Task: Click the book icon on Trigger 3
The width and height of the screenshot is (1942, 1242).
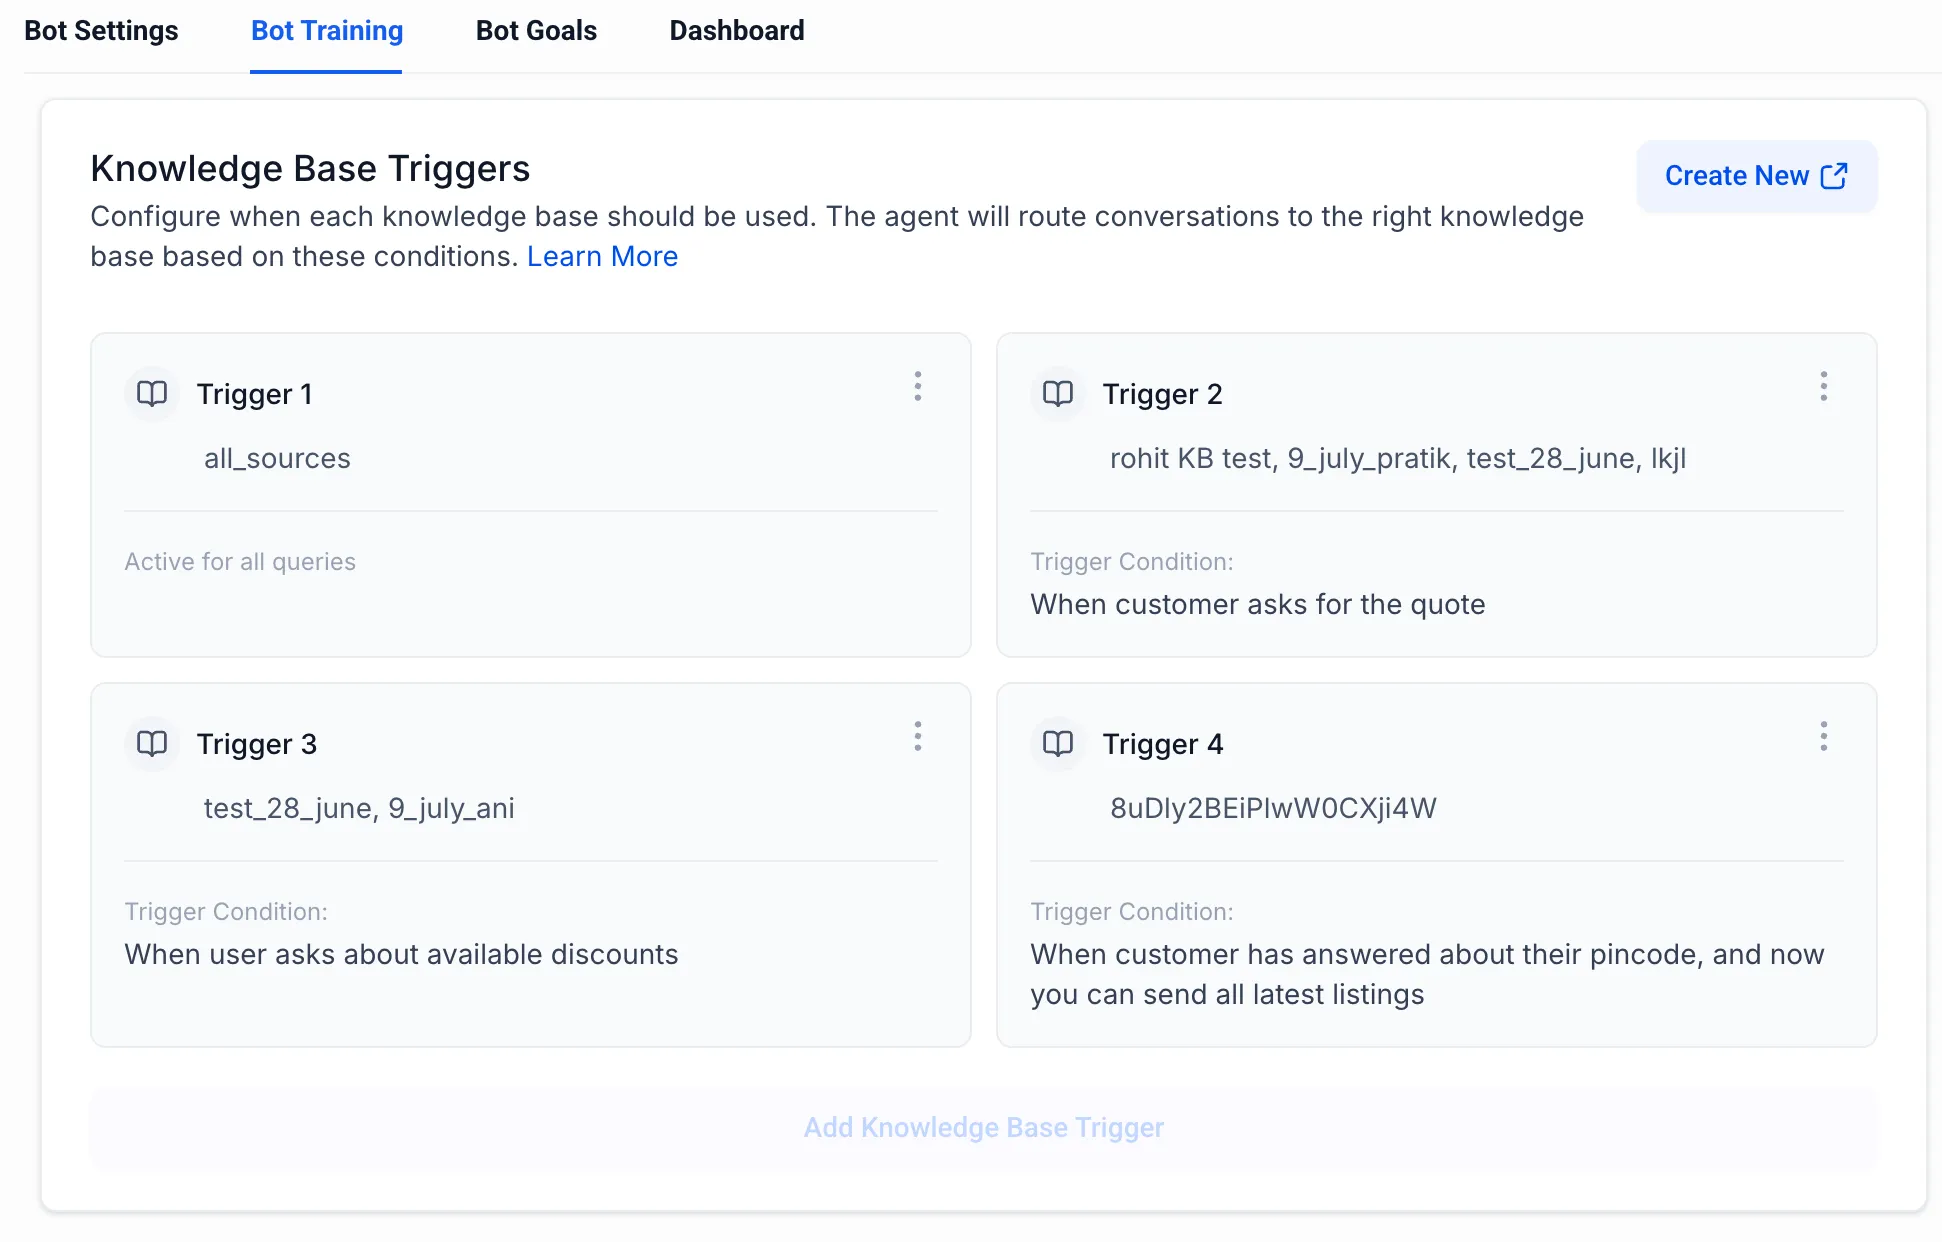Action: pyautogui.click(x=151, y=744)
